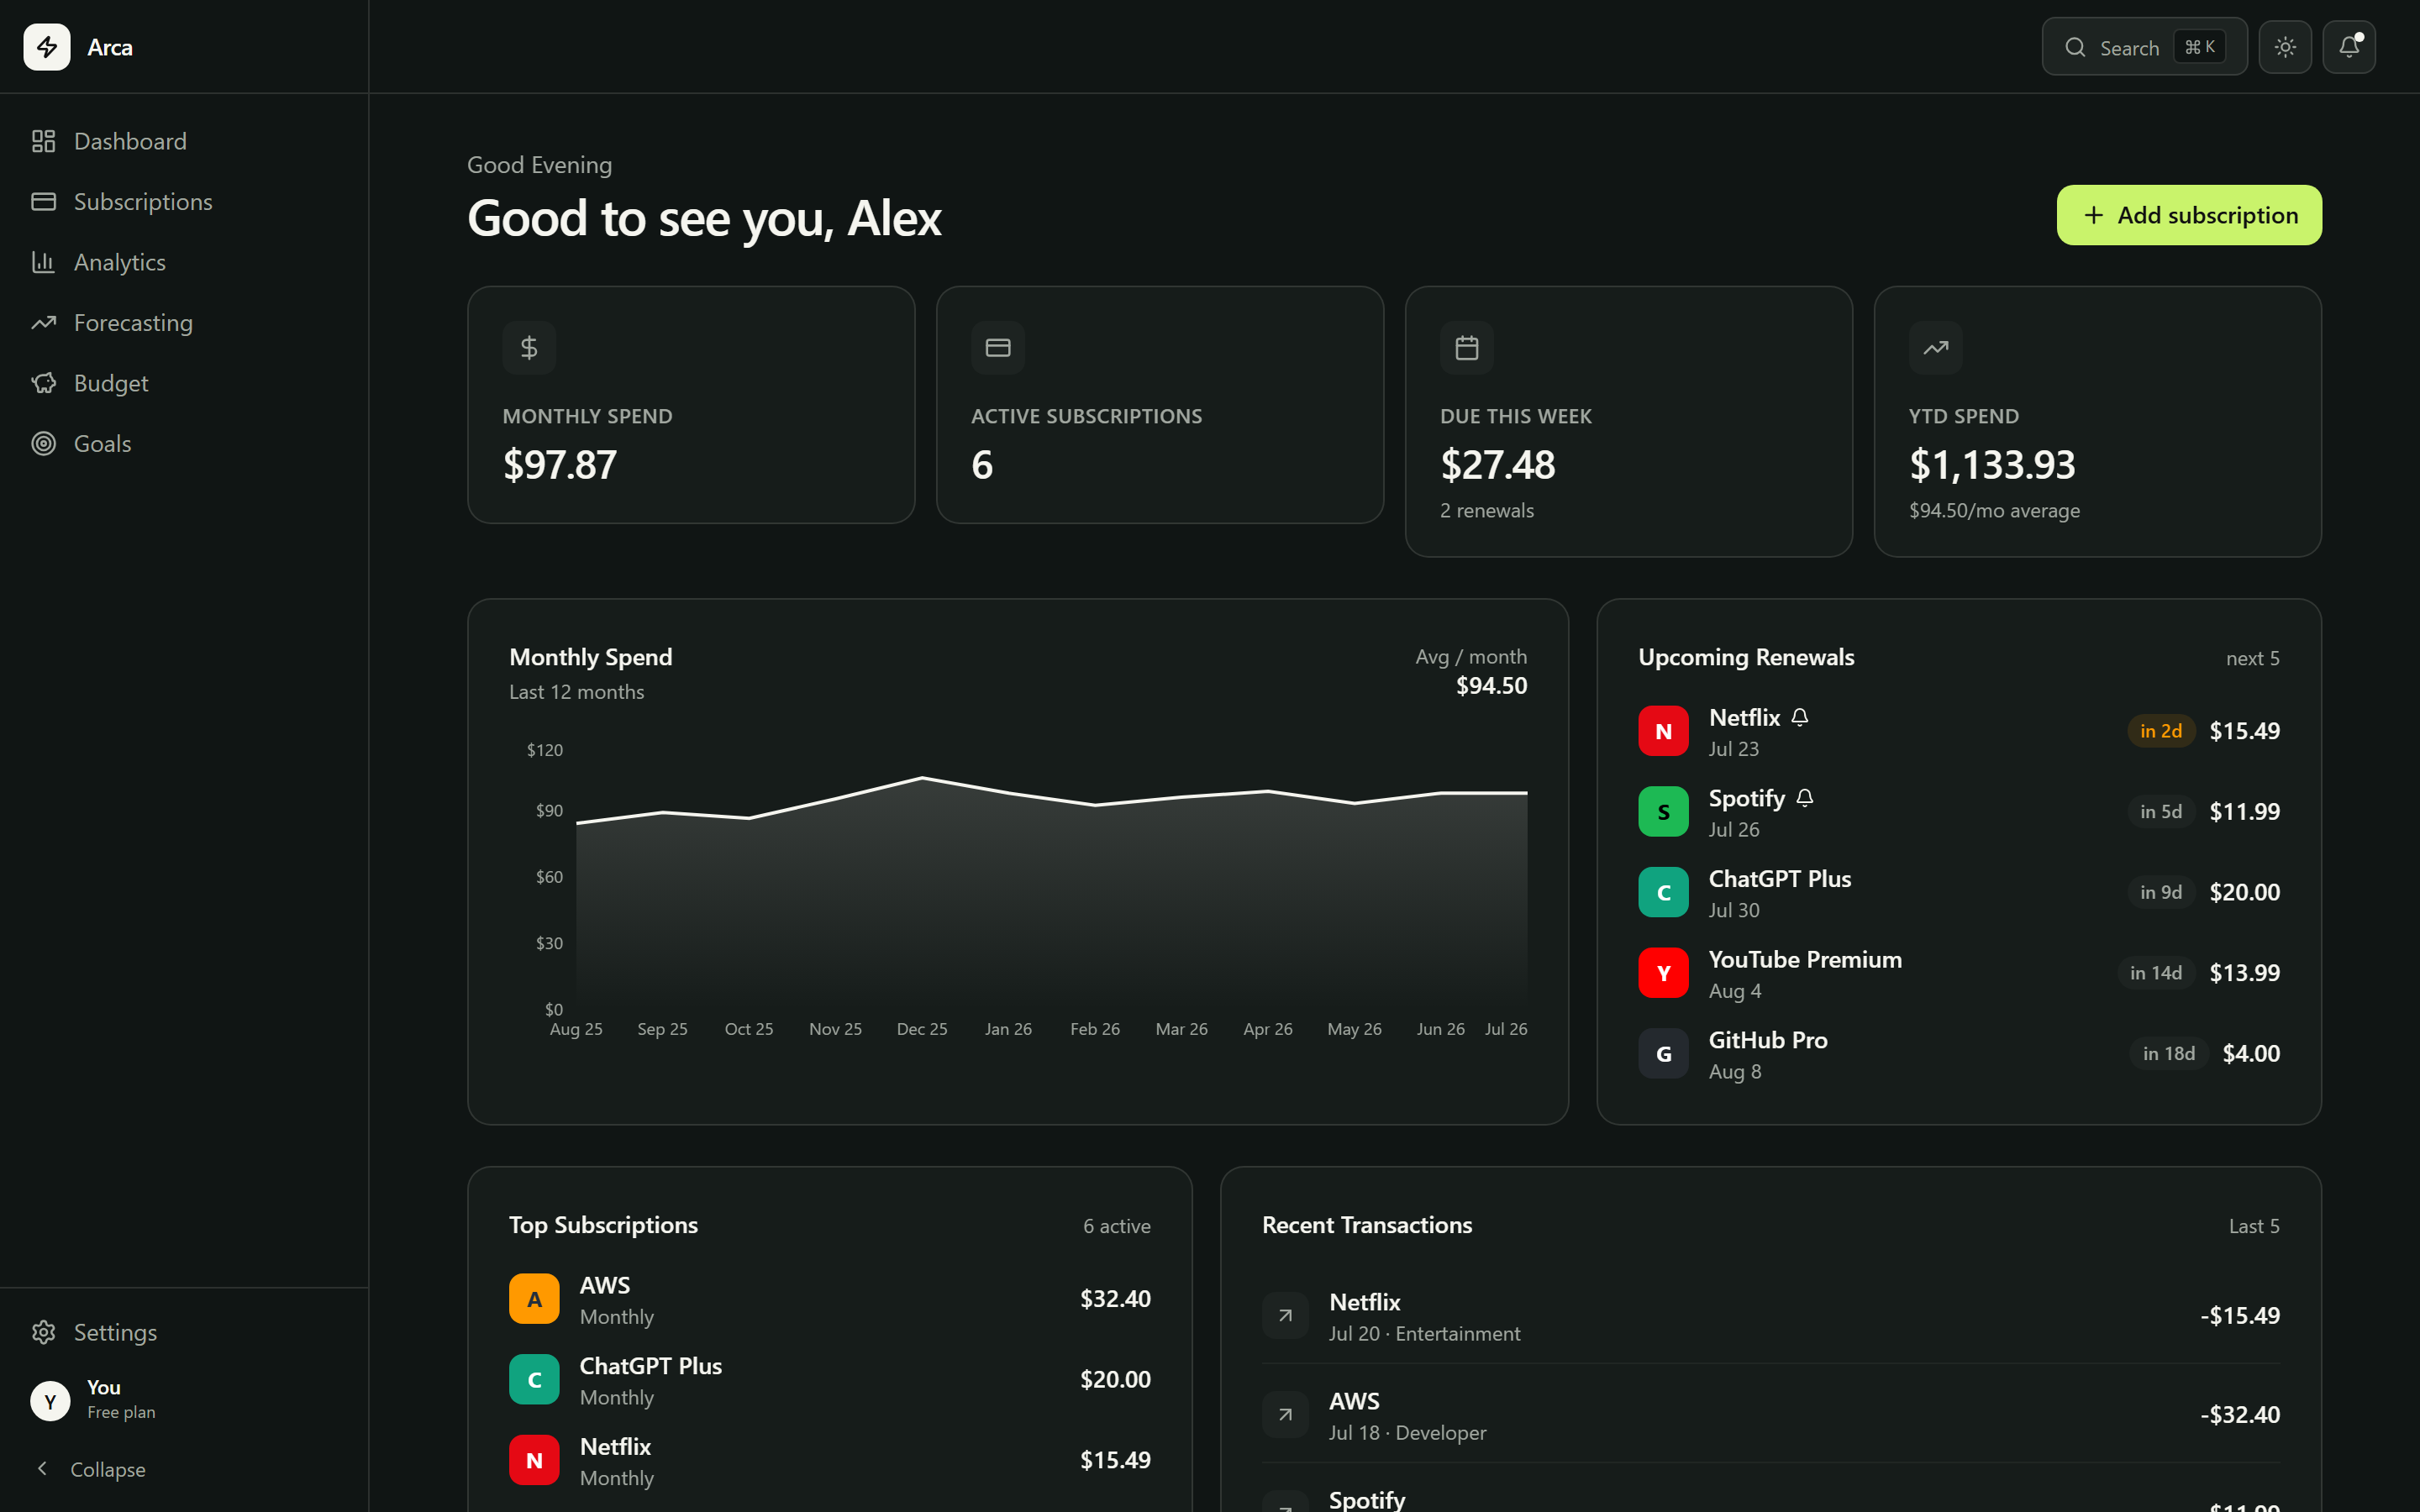2420x1512 pixels.
Task: Click the YouTube Premium Y icon
Action: (x=1663, y=973)
